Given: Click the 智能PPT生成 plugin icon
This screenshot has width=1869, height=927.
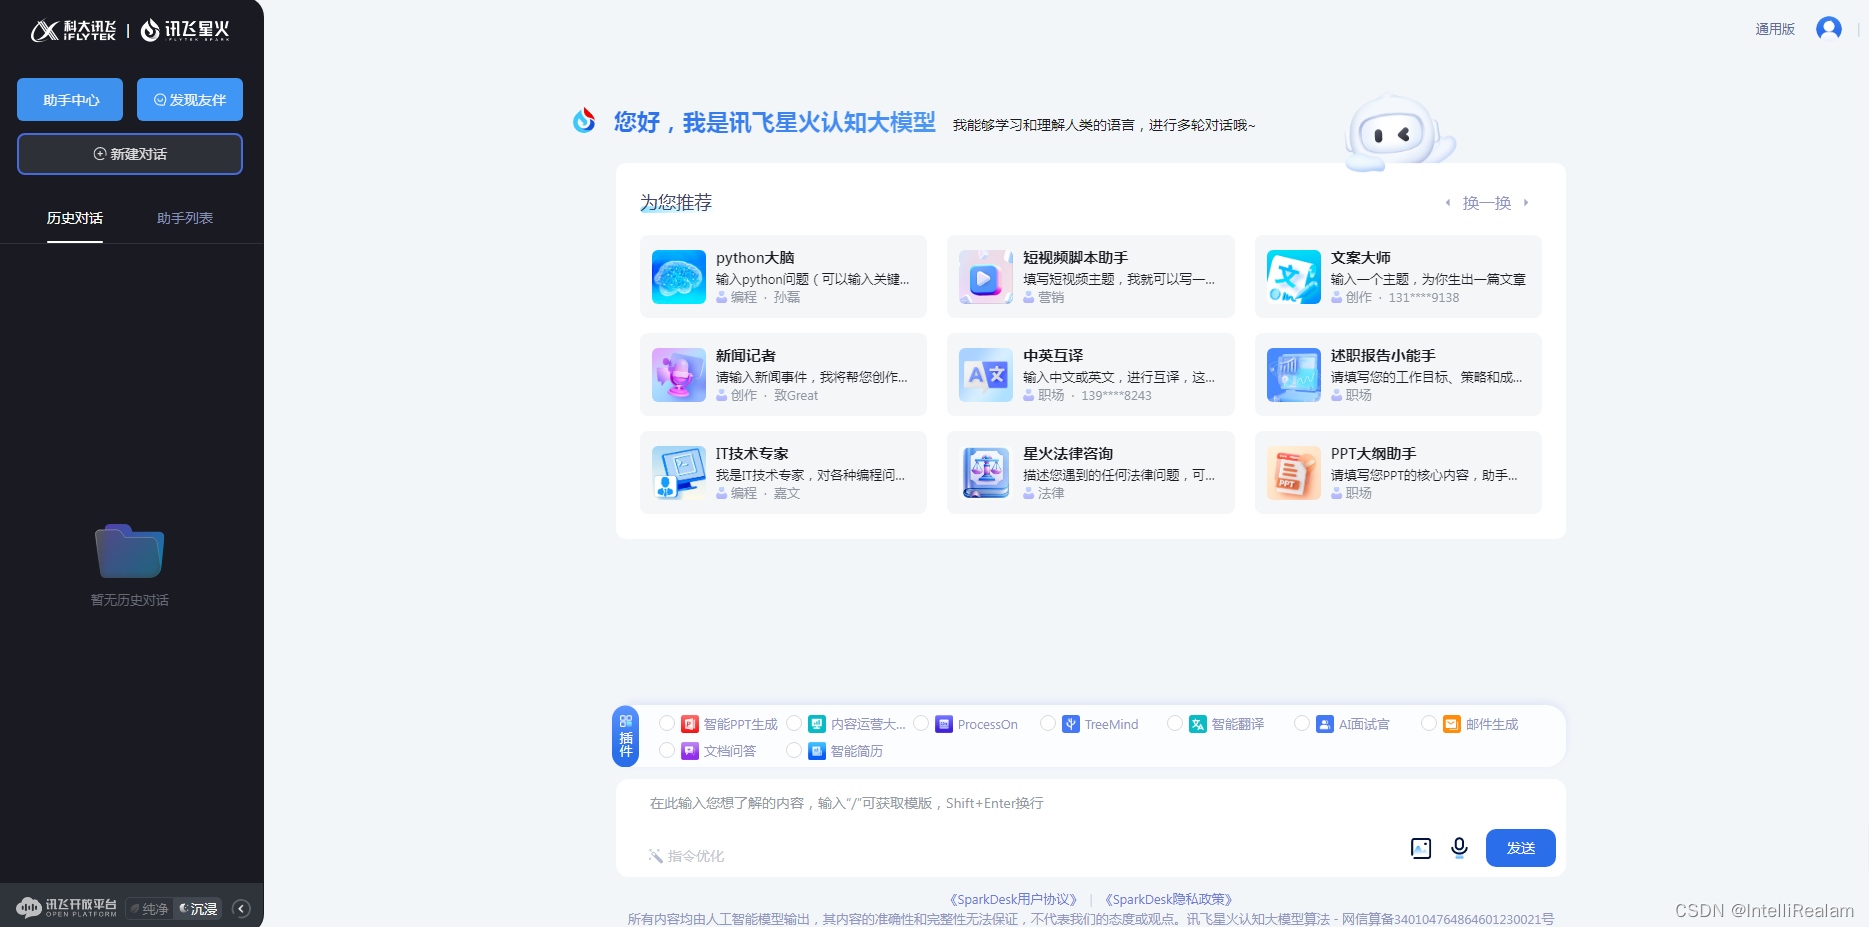Looking at the screenshot, I should tap(690, 724).
